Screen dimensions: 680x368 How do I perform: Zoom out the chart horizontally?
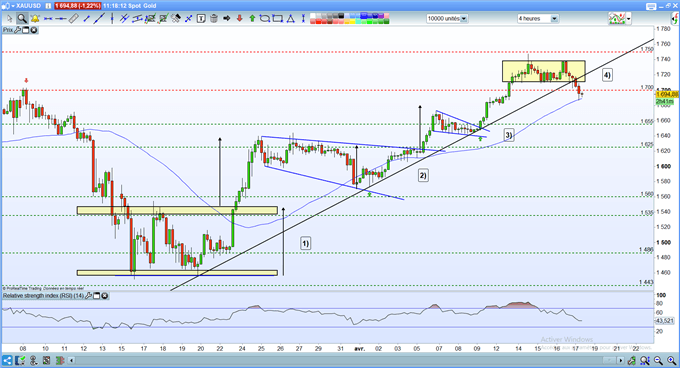click(x=658, y=360)
